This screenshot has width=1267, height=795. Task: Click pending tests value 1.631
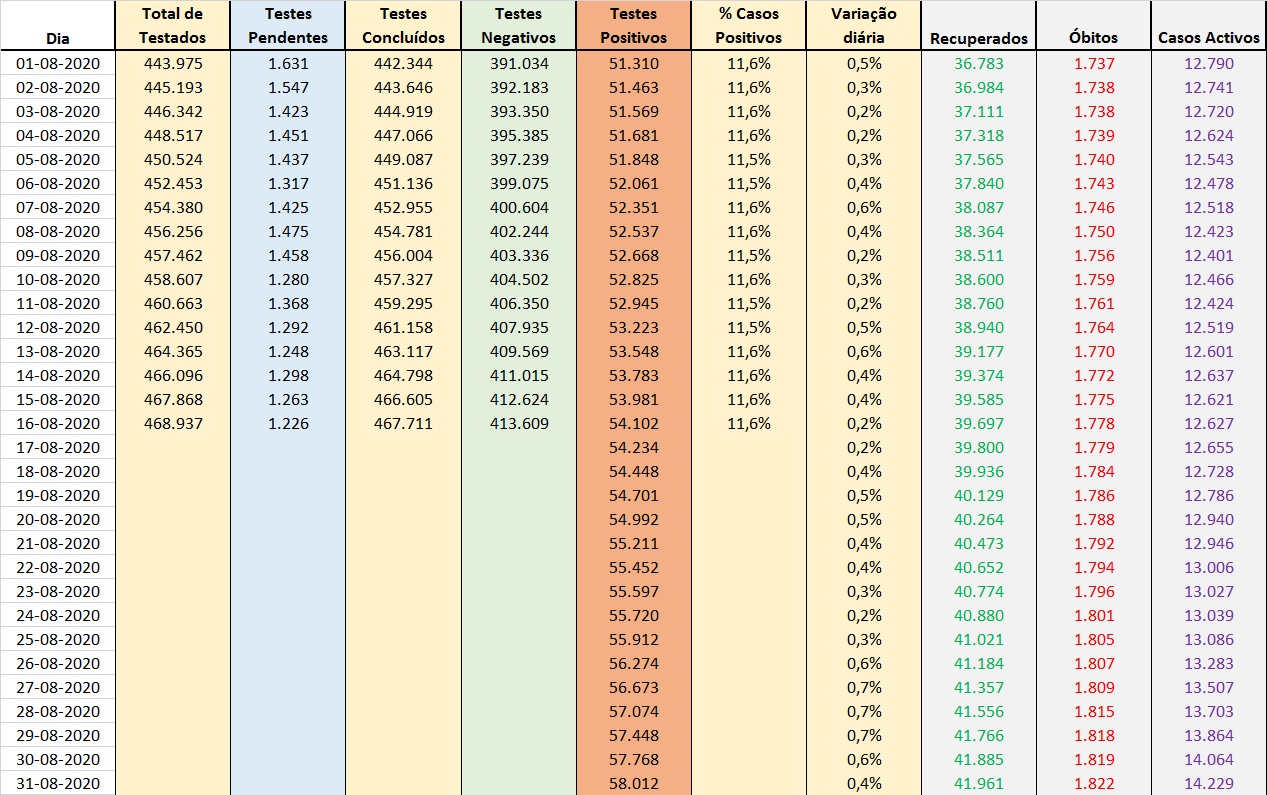click(288, 64)
